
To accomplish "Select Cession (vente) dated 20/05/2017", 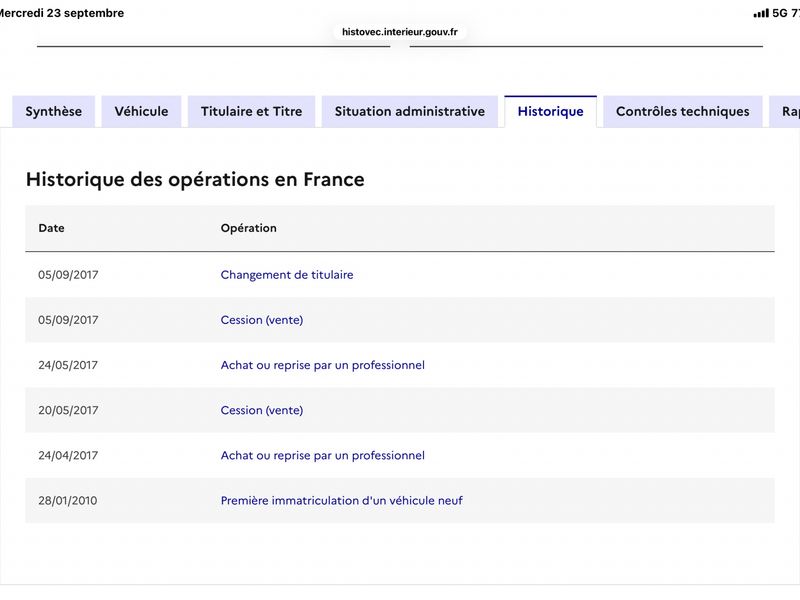I will (262, 410).
